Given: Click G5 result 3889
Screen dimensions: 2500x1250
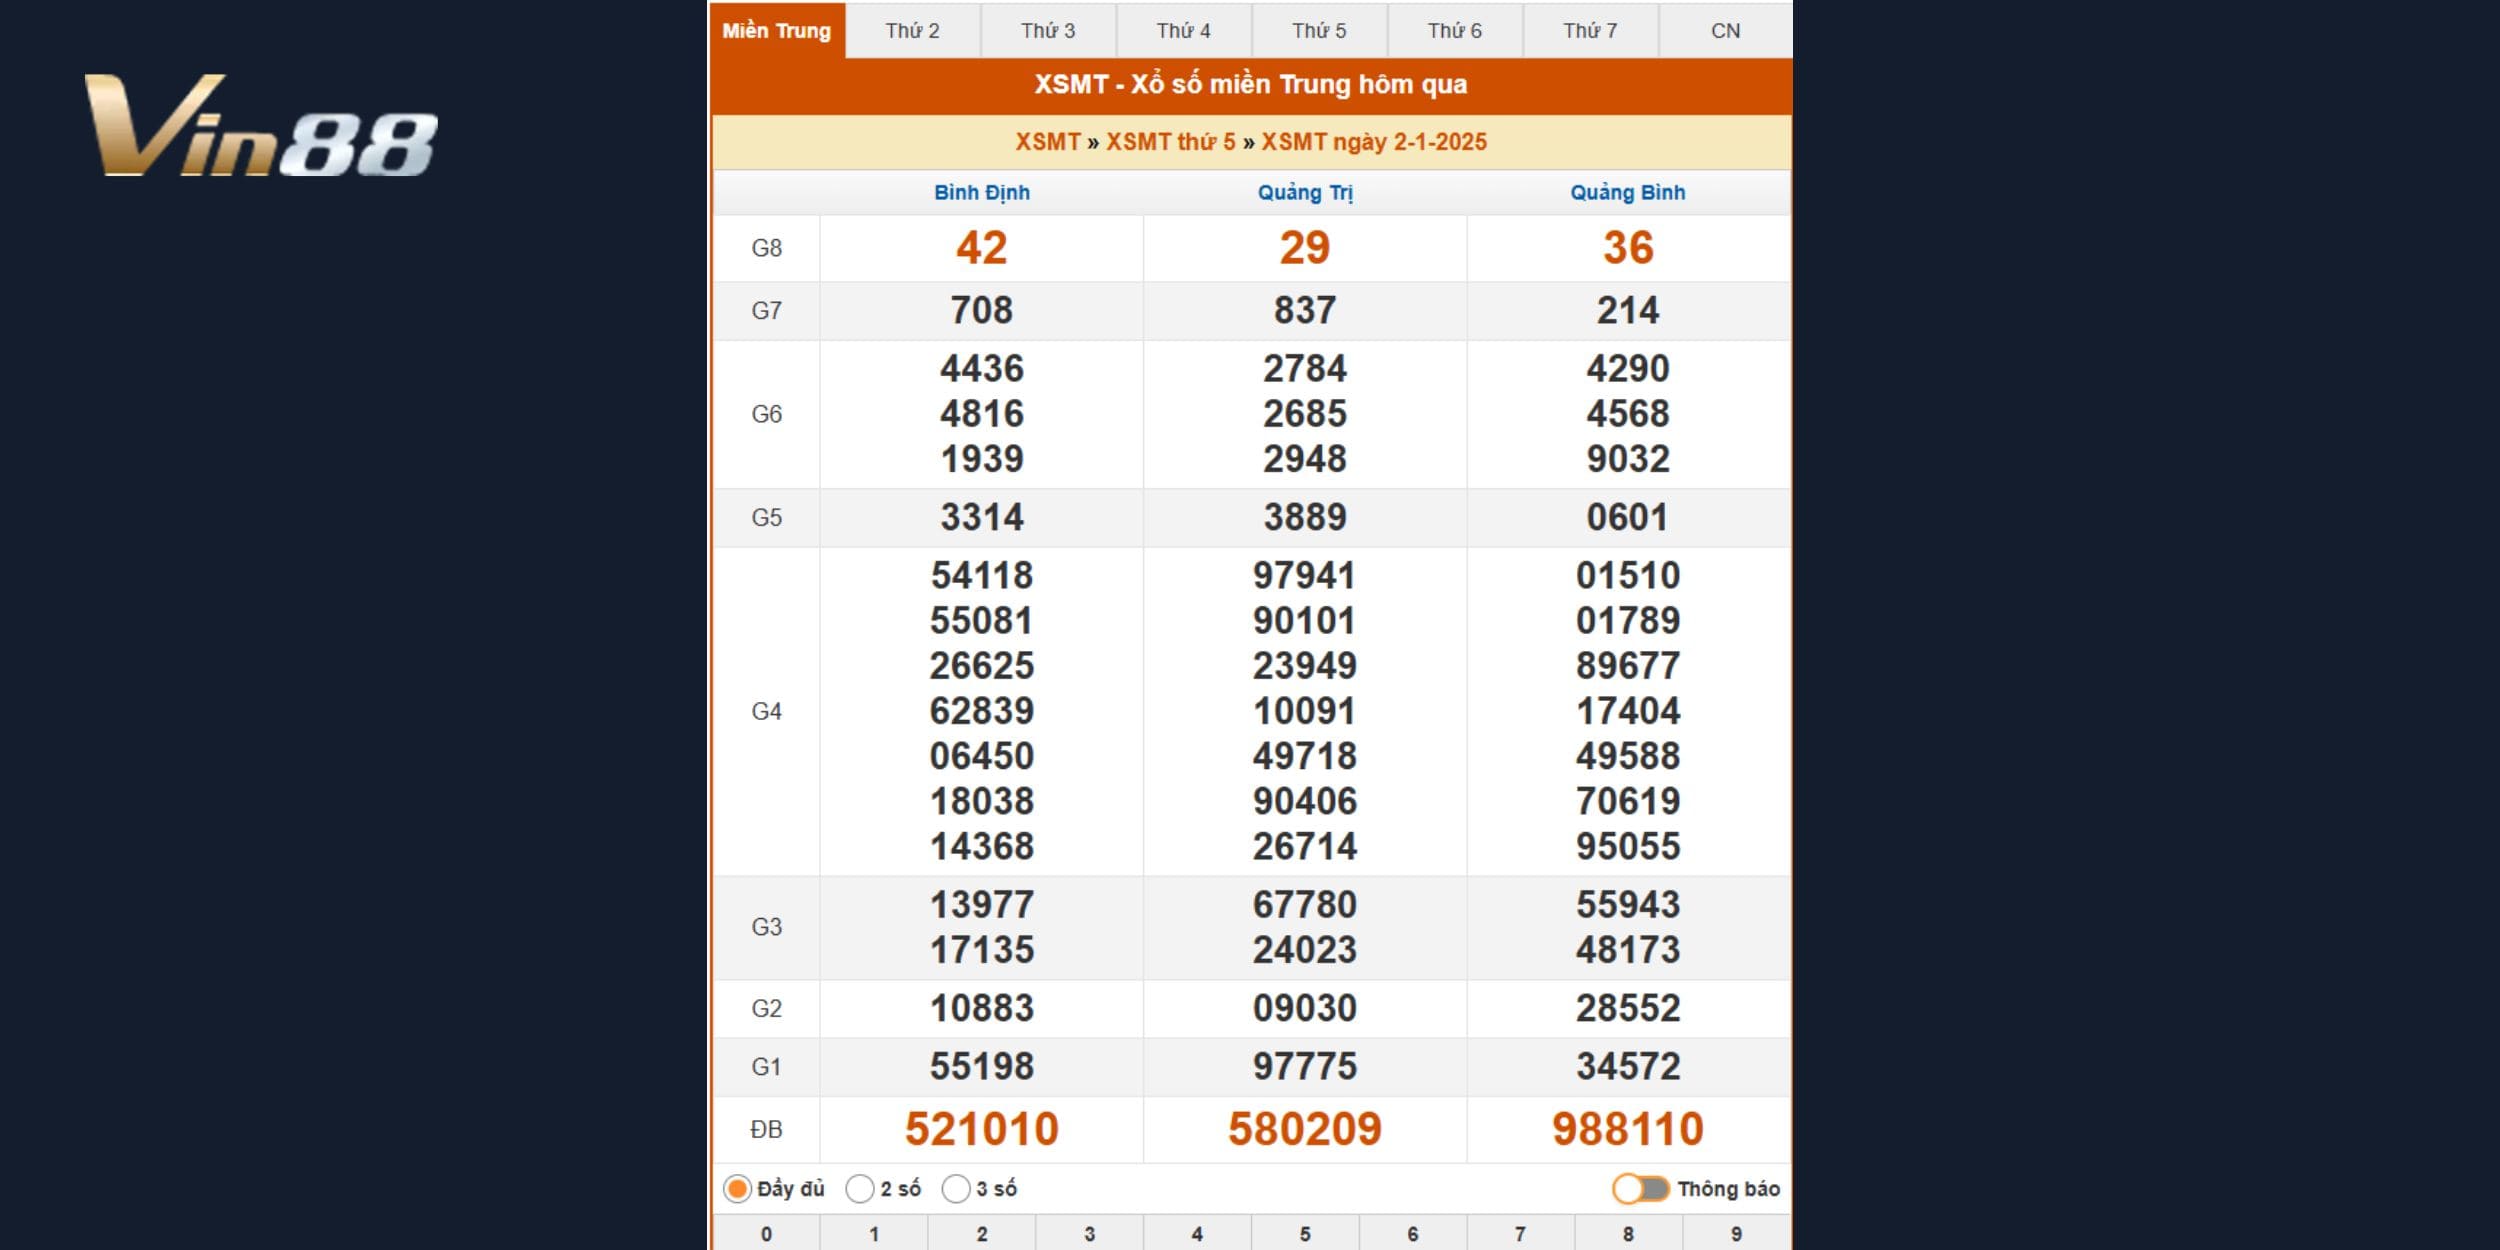Looking at the screenshot, I should (x=1305, y=518).
